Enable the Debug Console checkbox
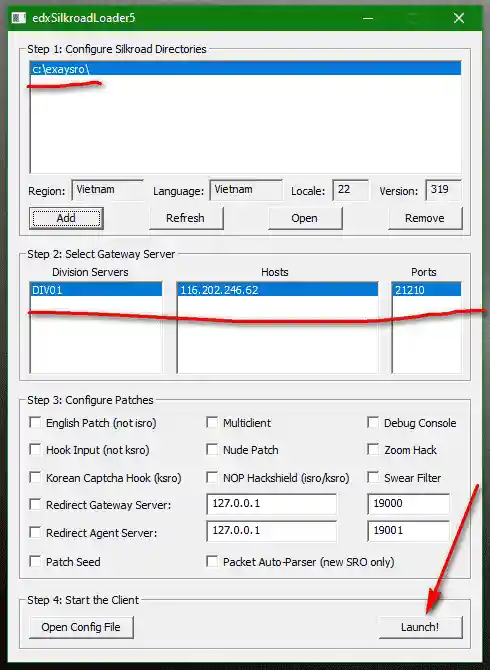The width and height of the screenshot is (490, 670). coord(373,423)
